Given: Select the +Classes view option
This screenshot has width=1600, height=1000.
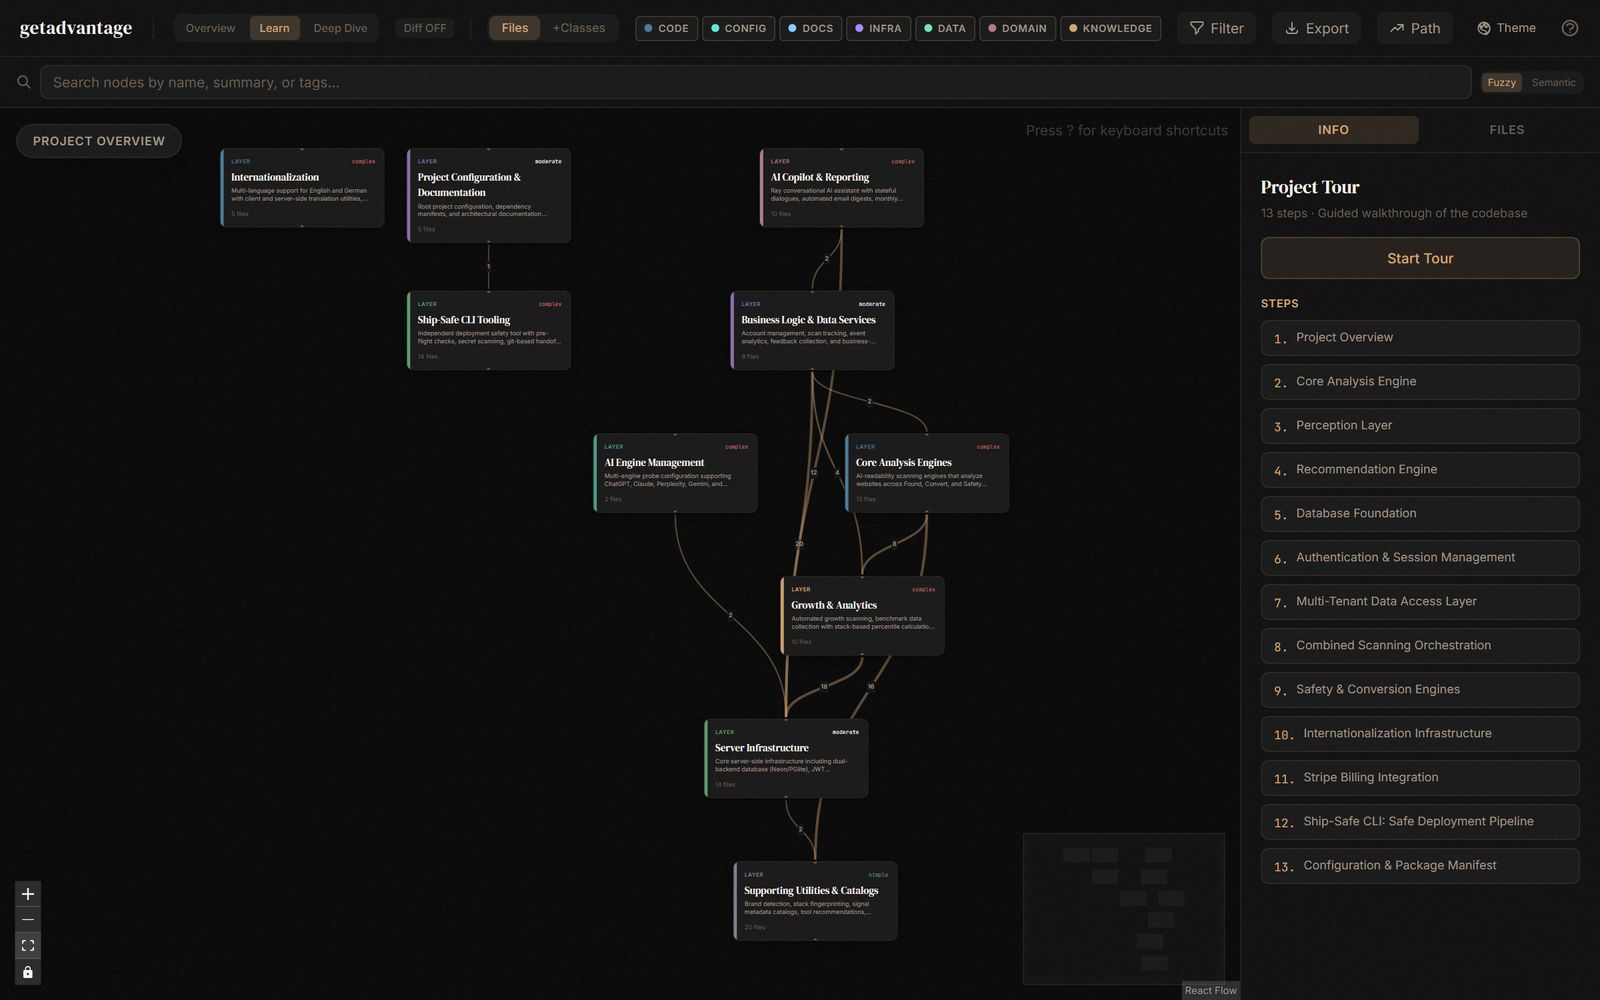Looking at the screenshot, I should [579, 28].
